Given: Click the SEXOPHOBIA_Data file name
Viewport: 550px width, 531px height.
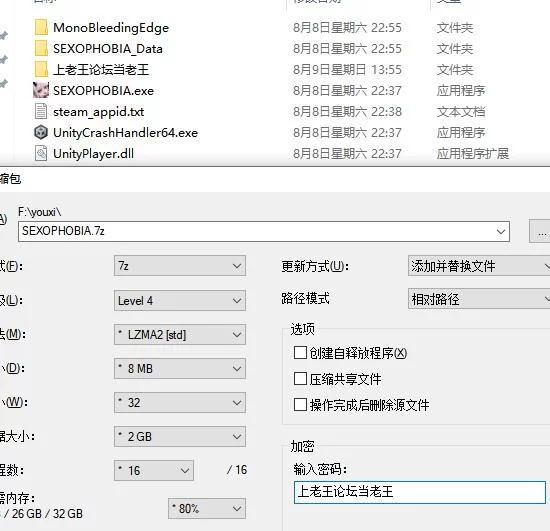Looking at the screenshot, I should (108, 49).
